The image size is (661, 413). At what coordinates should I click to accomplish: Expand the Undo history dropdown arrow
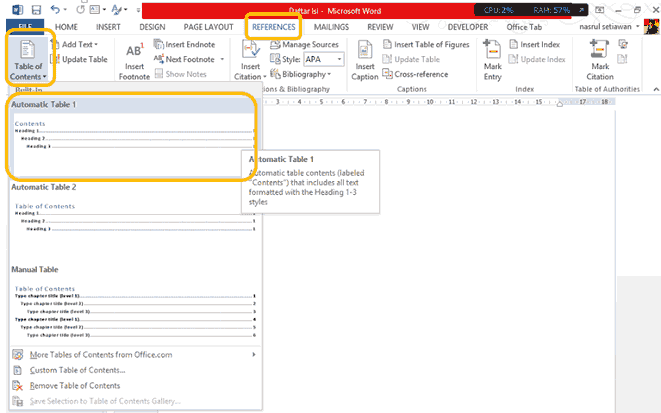[x=65, y=9]
